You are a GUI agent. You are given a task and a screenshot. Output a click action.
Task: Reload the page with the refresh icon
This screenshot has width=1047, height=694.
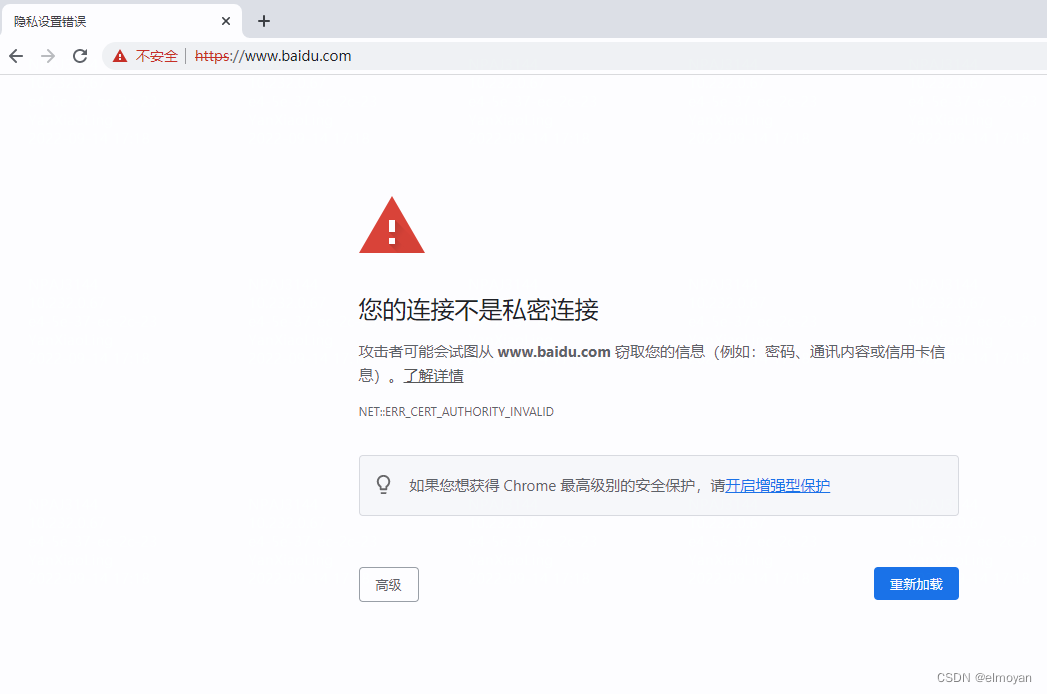80,56
